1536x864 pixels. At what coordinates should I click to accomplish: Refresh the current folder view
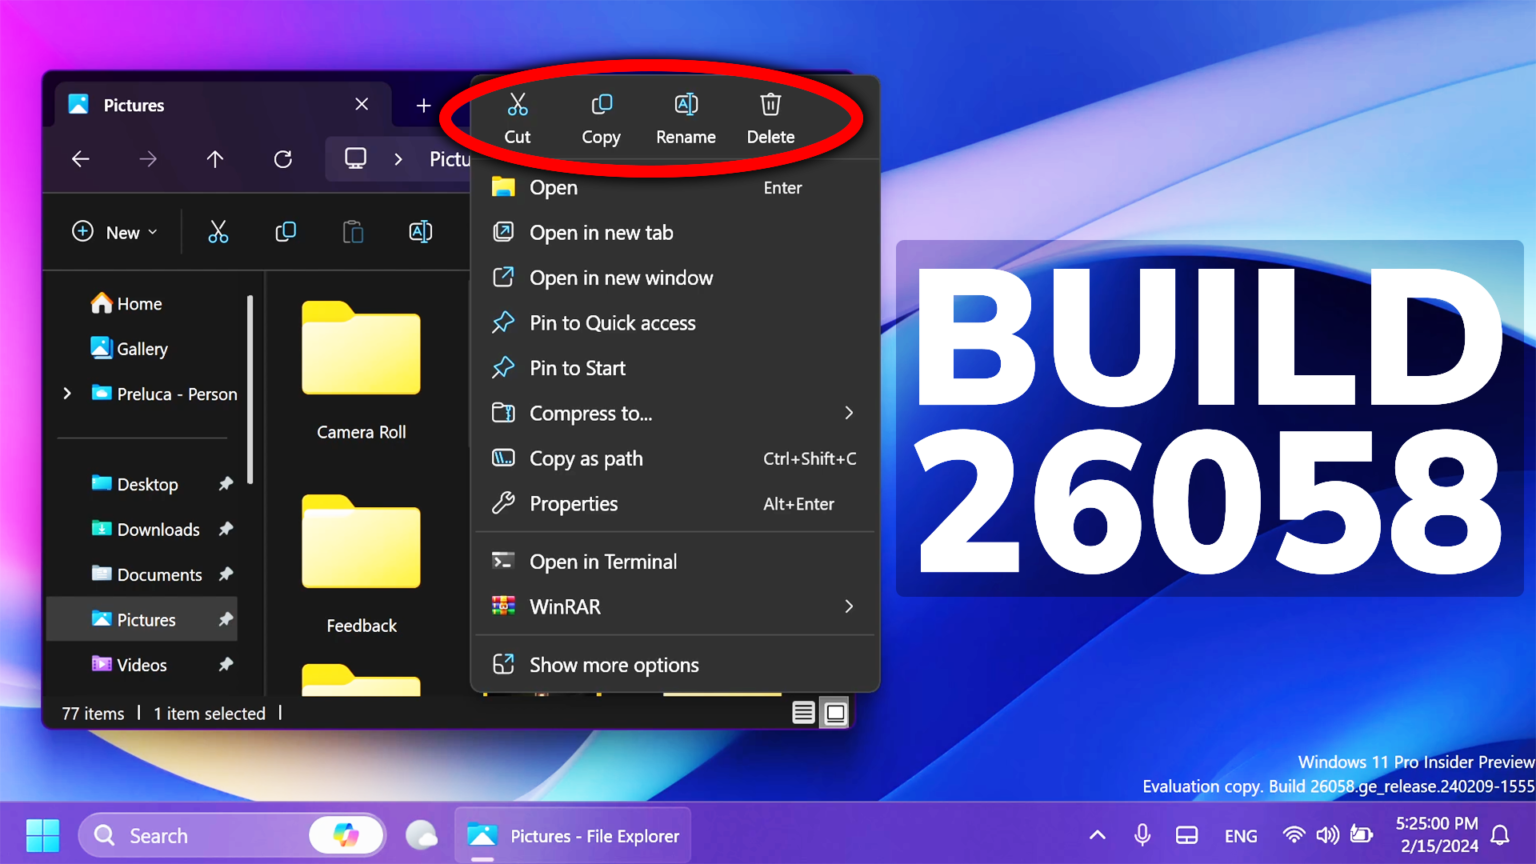pos(283,159)
